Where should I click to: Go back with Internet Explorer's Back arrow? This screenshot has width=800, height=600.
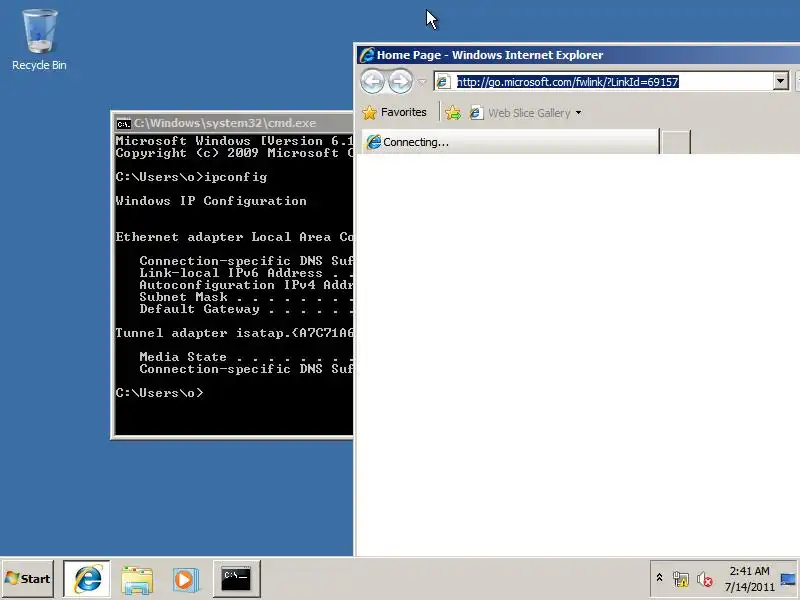tap(372, 82)
